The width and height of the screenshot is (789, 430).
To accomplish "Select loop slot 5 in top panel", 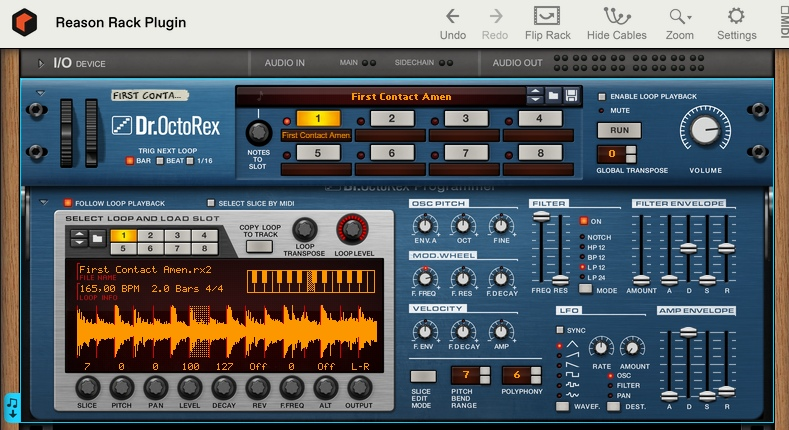I will pos(318,153).
